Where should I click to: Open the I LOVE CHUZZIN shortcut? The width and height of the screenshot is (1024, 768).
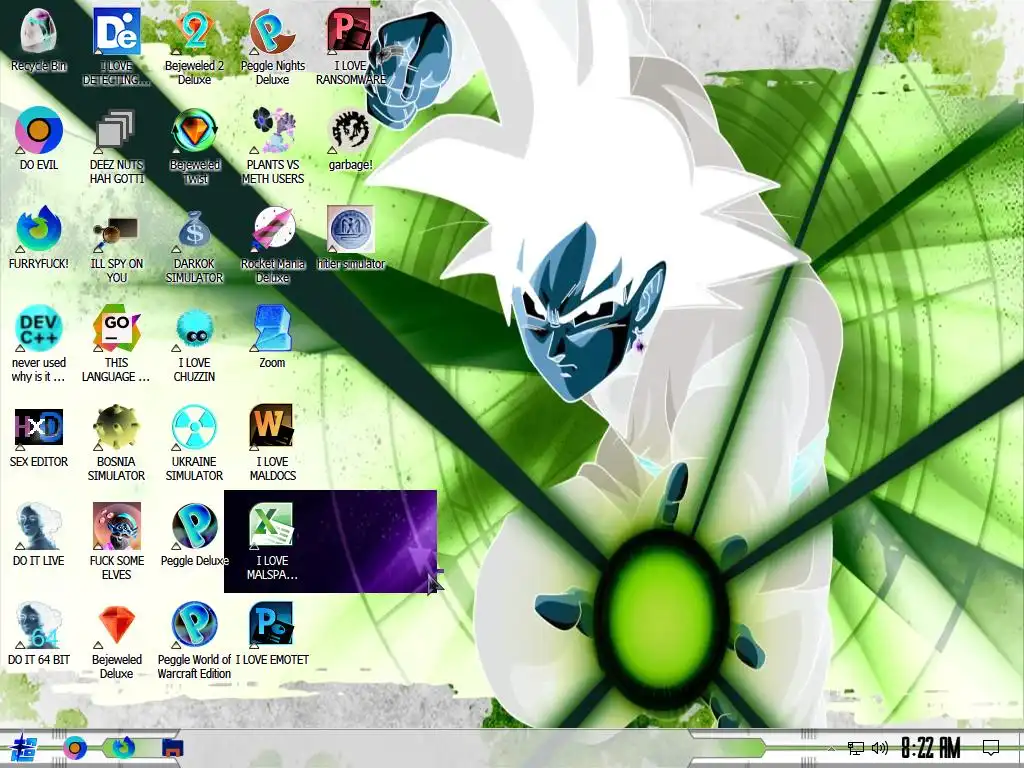[x=194, y=328]
